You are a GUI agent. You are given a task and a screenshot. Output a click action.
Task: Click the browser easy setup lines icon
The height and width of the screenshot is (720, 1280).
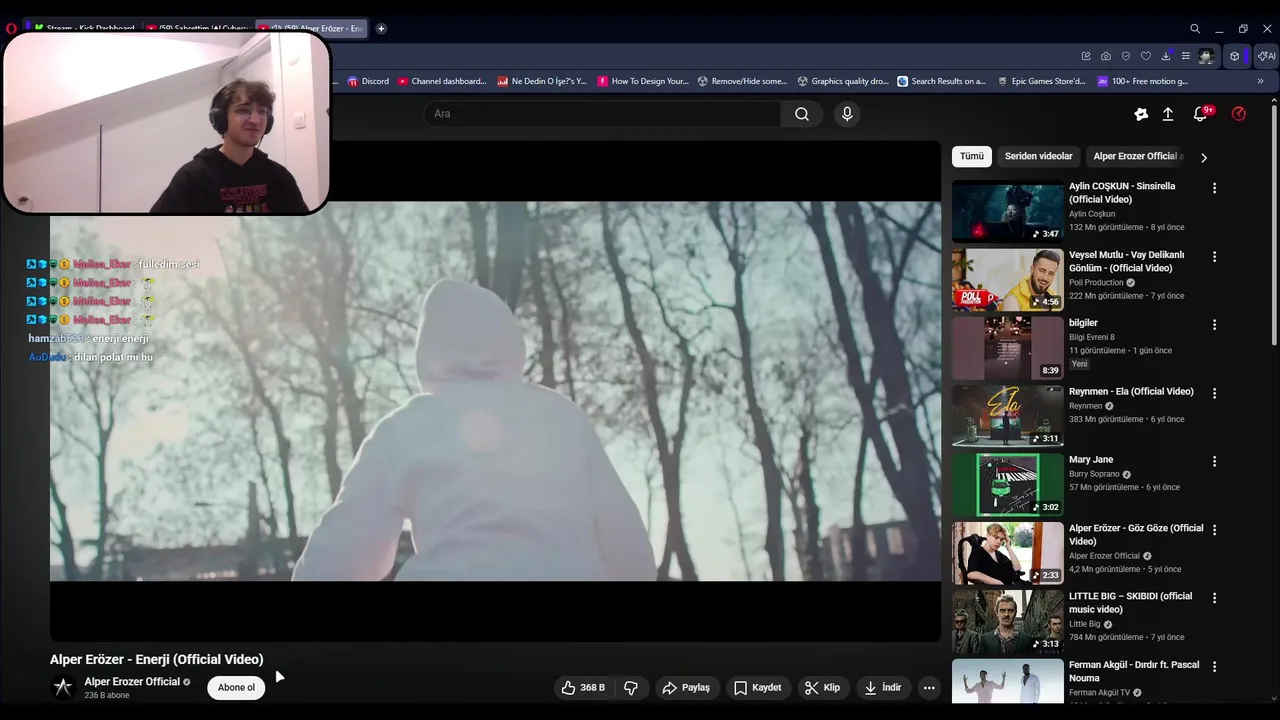[1186, 56]
